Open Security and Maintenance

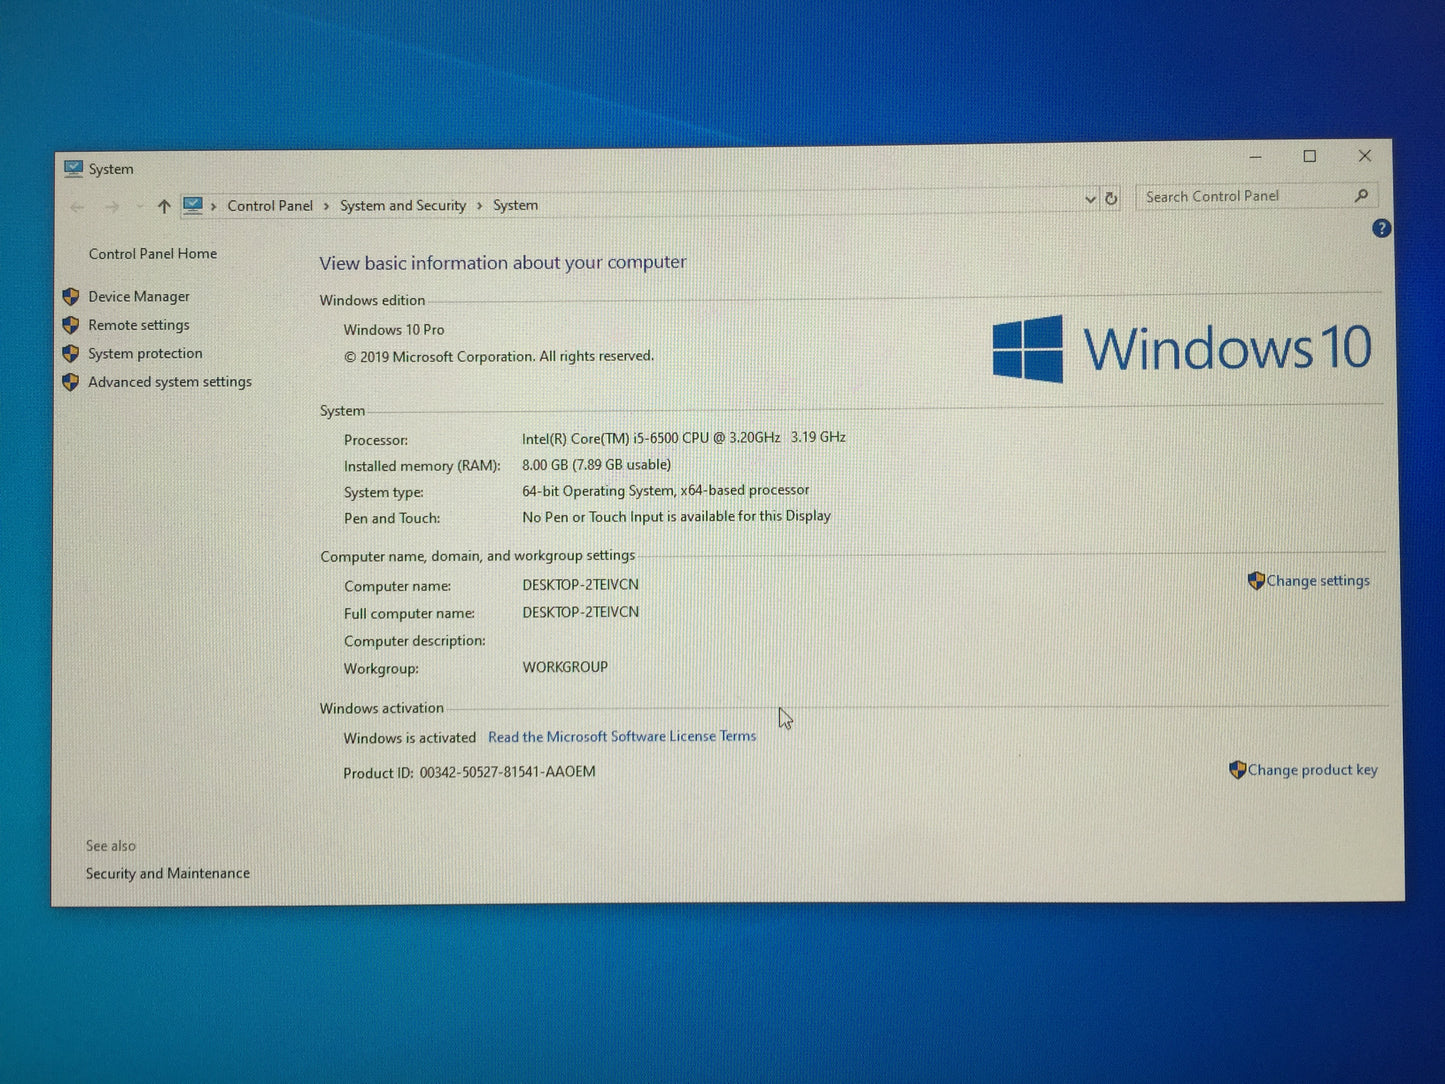coord(167,874)
